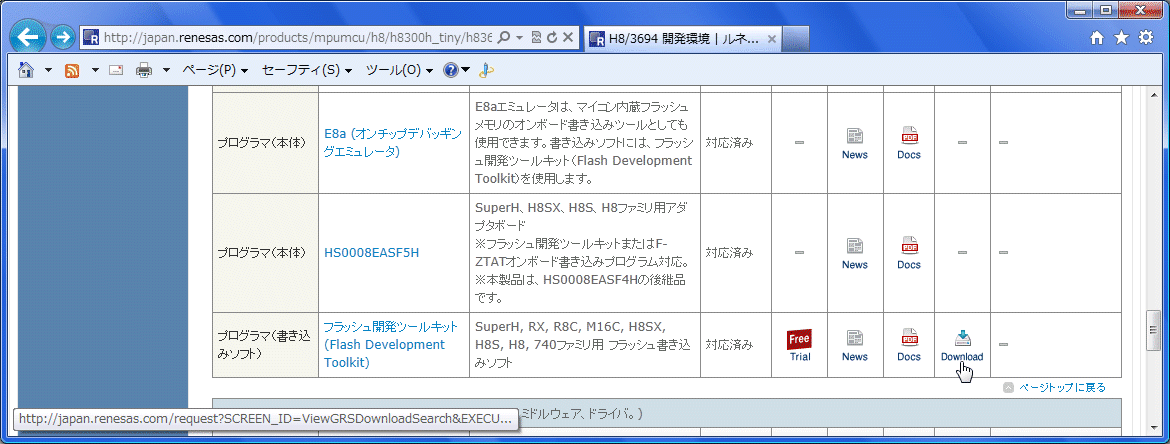Close the H8/3694 開発環境 tab
Image resolution: width=1170 pixels, height=444 pixels.
(x=772, y=38)
